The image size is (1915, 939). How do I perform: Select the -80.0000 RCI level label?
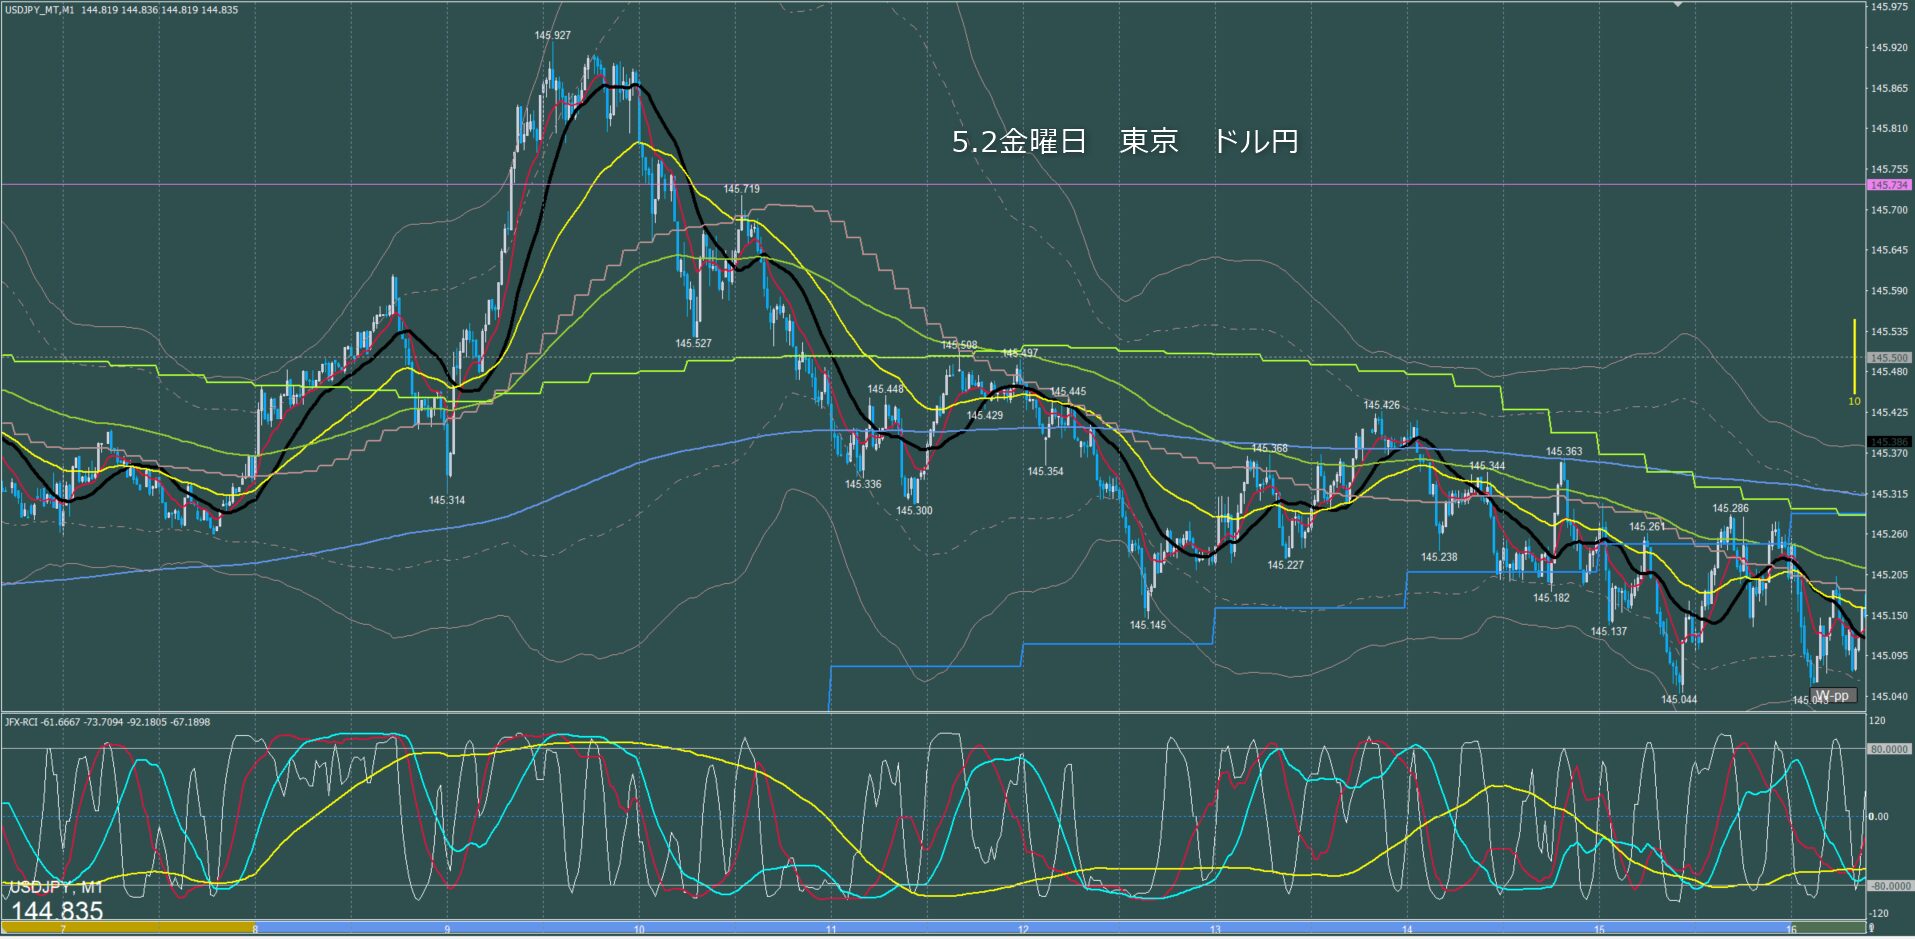tap(1890, 886)
